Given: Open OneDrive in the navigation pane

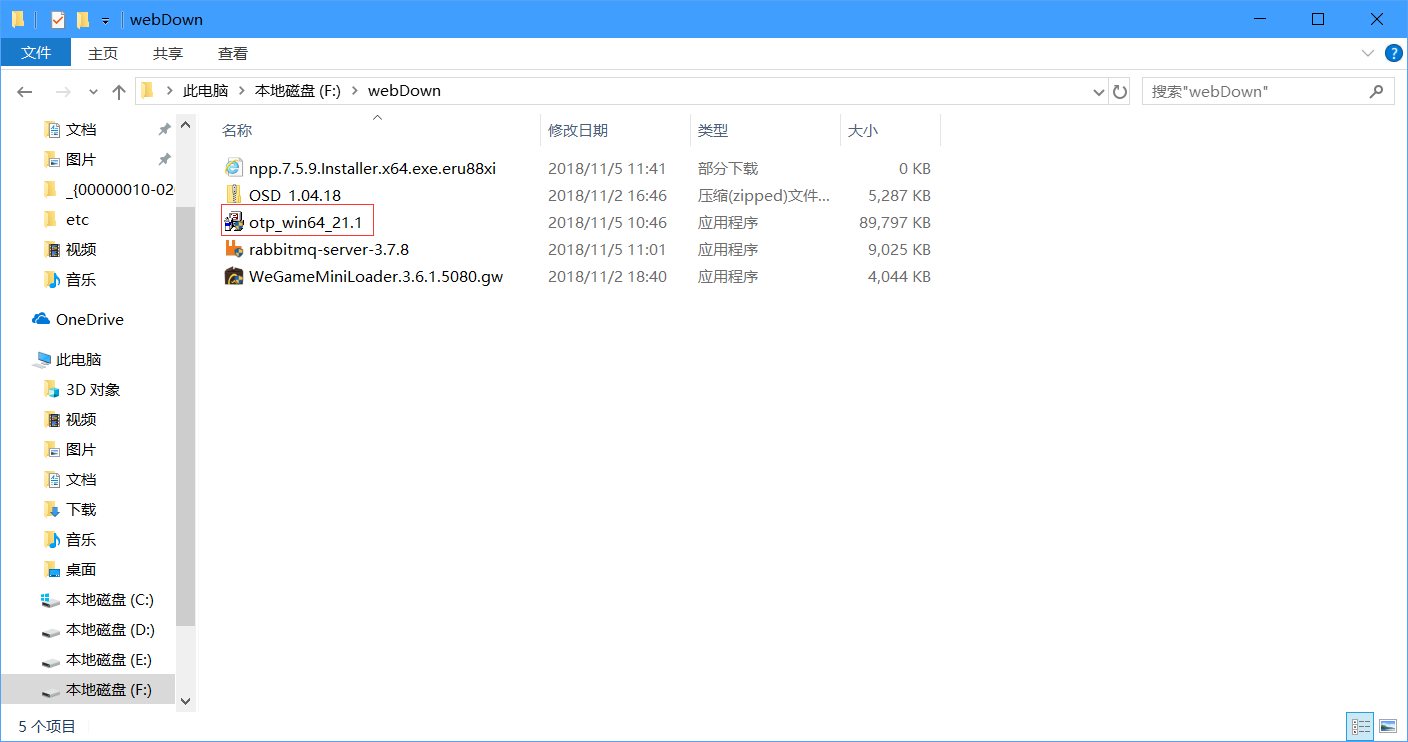Looking at the screenshot, I should (78, 320).
